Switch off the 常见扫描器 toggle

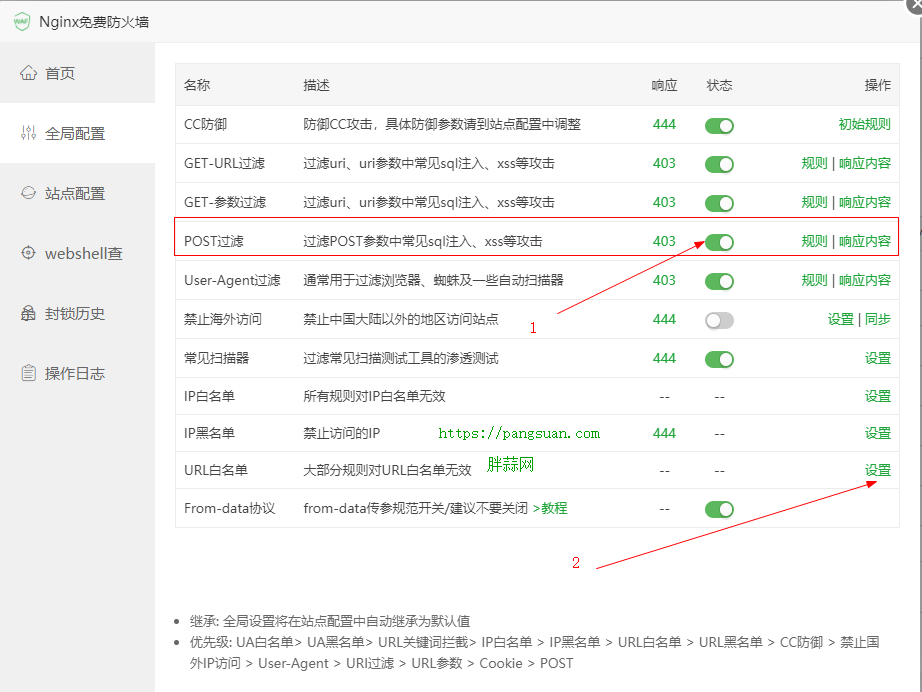[719, 359]
